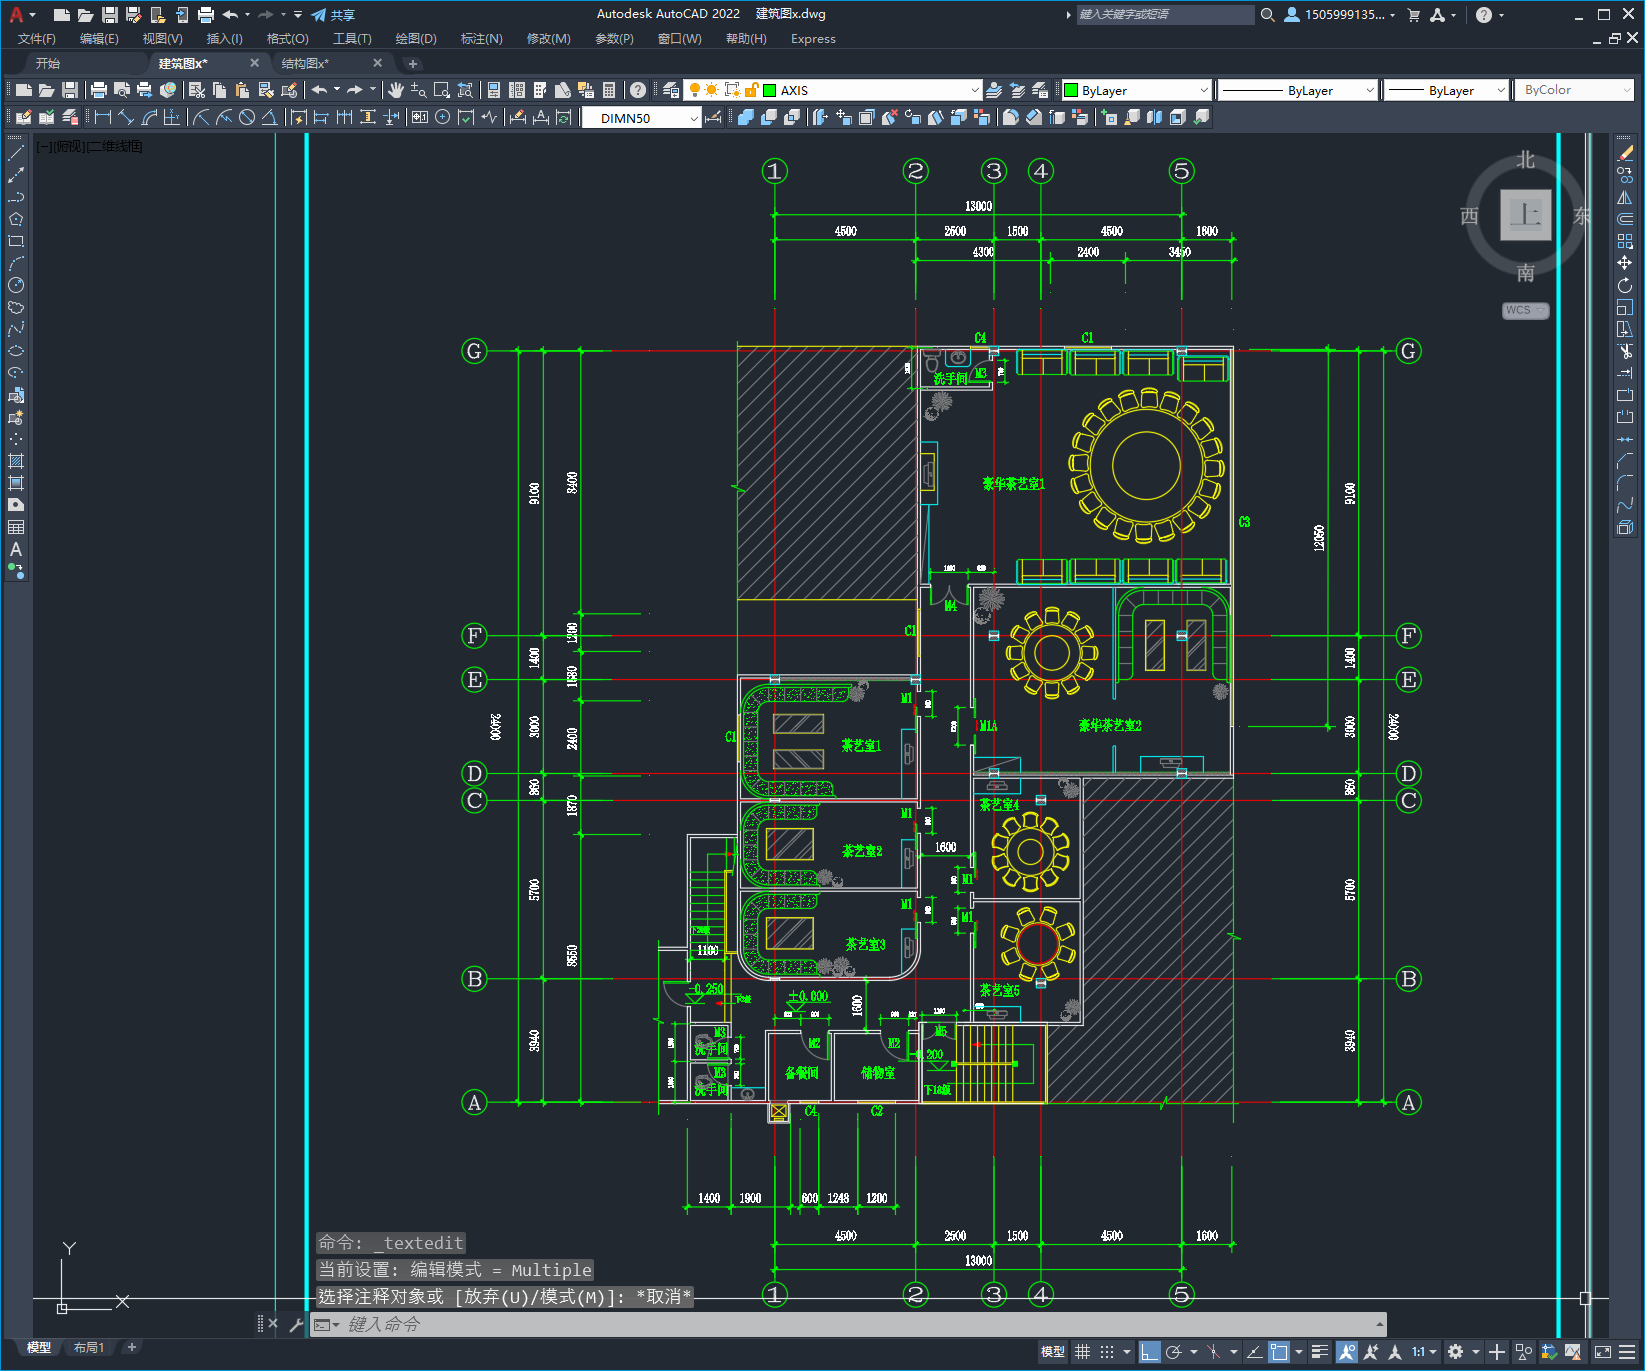Toggle snap mode dots
1645x1371 pixels.
click(1107, 1352)
